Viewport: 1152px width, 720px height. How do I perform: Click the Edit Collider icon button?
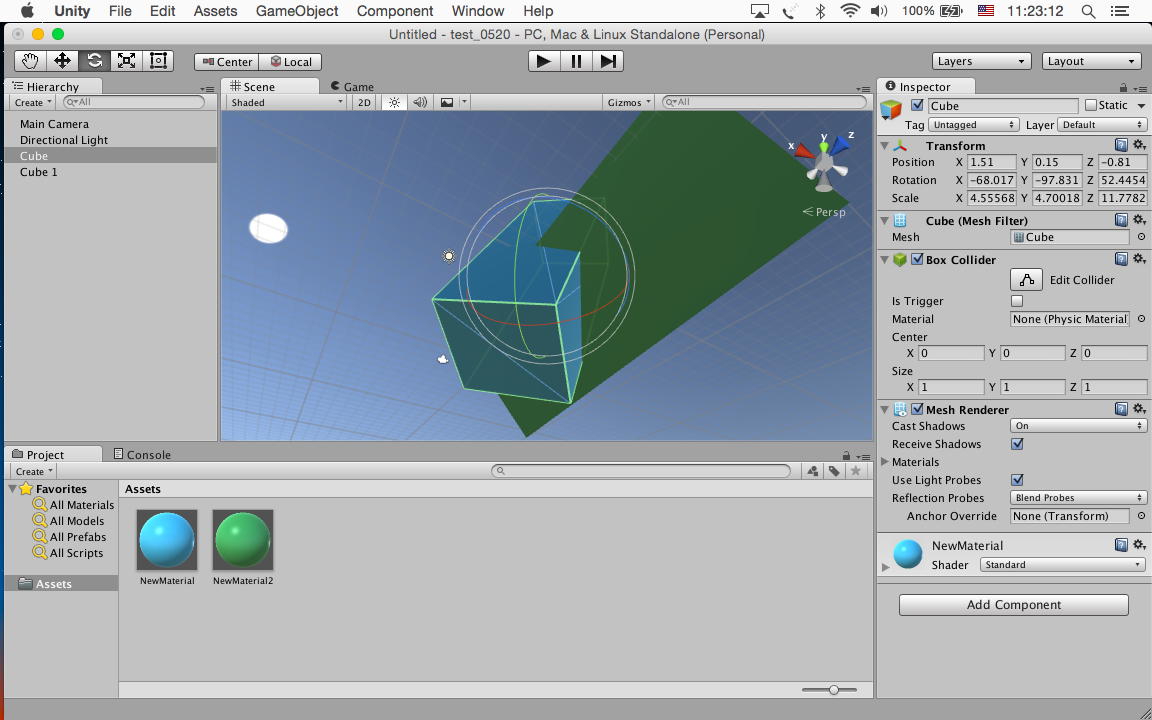[x=1026, y=280]
